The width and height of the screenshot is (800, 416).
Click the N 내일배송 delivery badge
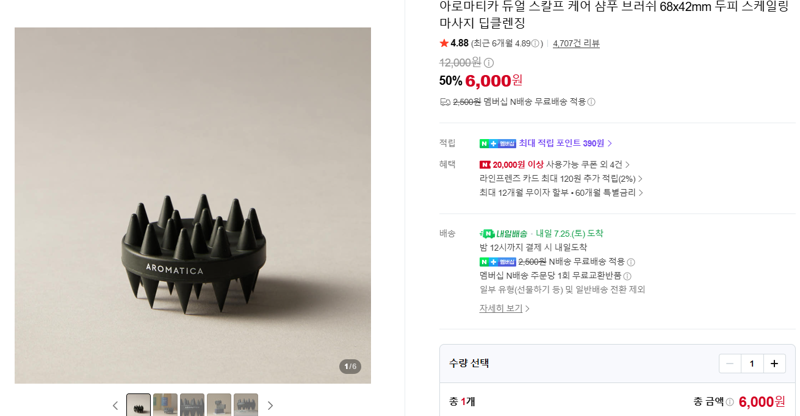[504, 234]
